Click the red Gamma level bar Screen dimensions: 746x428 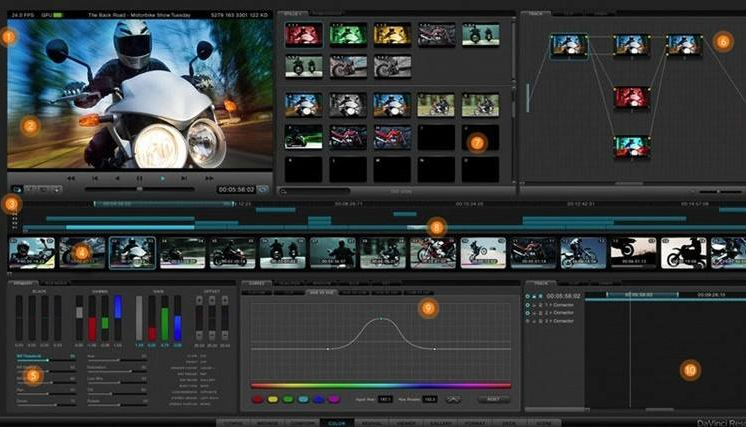pyautogui.click(x=92, y=329)
